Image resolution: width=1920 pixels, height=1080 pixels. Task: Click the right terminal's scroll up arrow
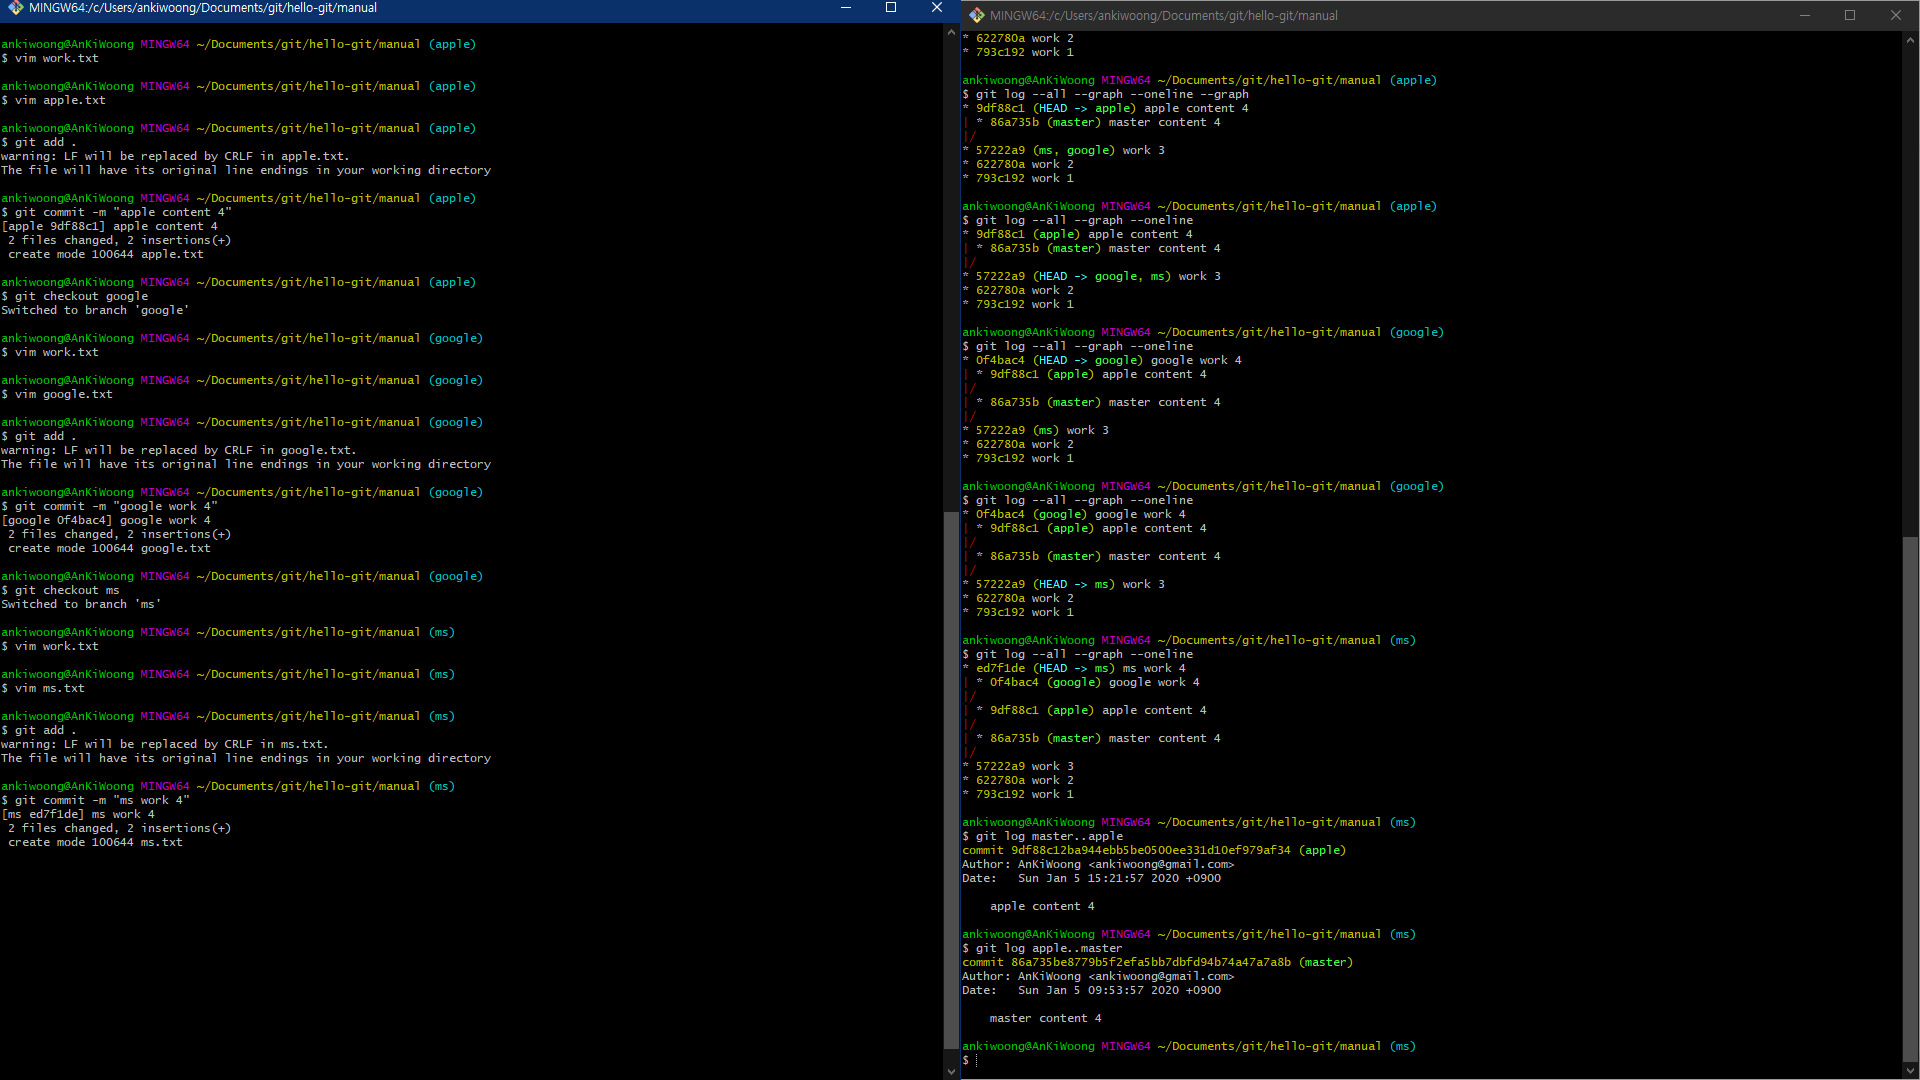[1910, 41]
